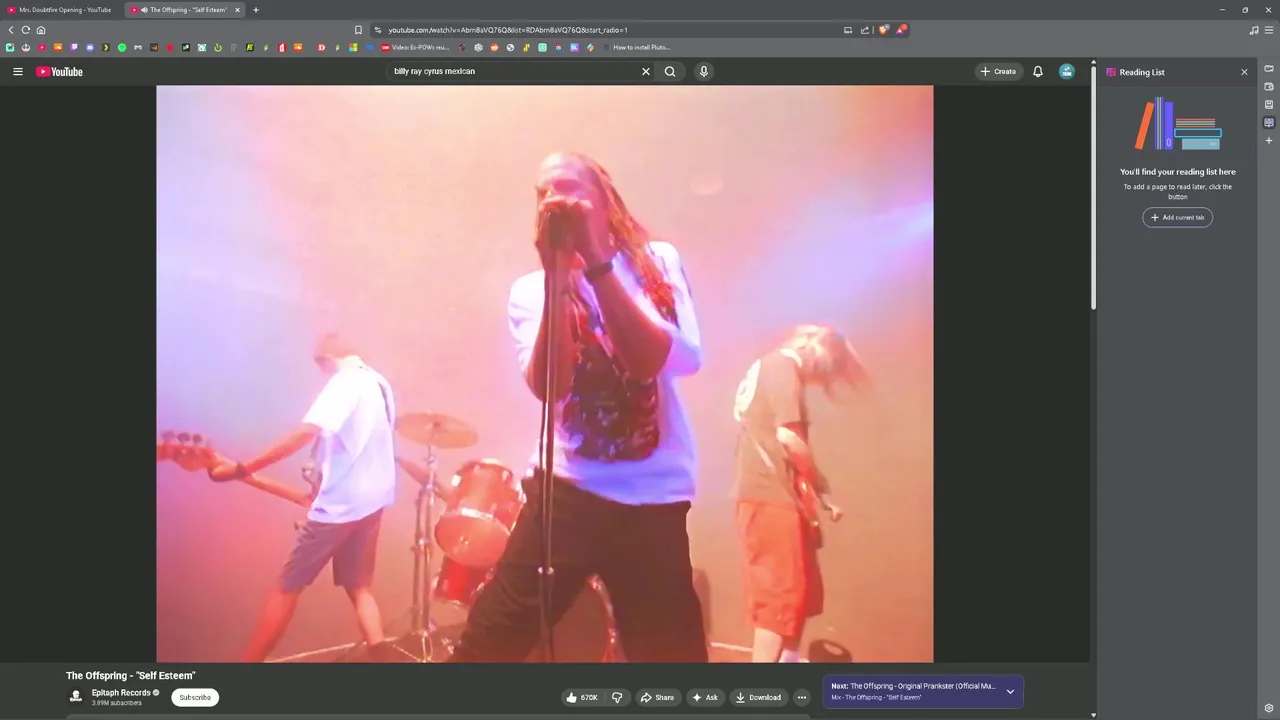1280x720 pixels.
Task: Reload the page
Action: click(26, 30)
